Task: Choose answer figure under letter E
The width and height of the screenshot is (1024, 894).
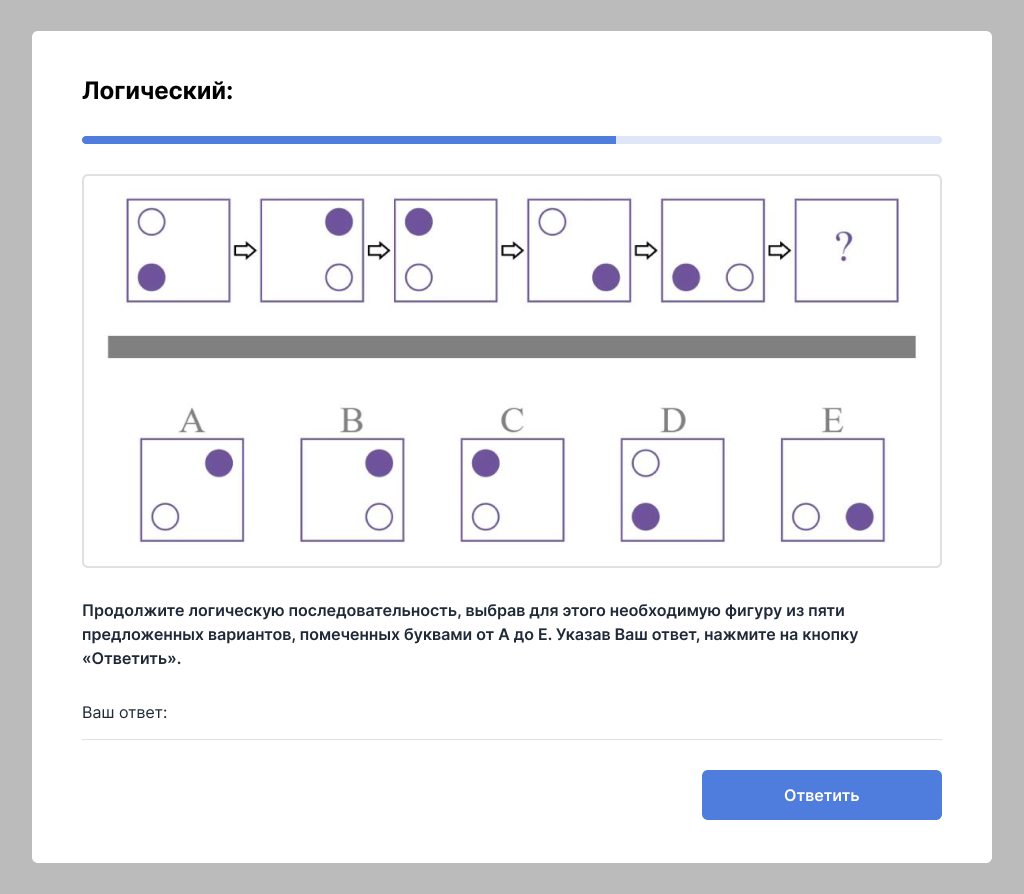Action: (x=832, y=490)
